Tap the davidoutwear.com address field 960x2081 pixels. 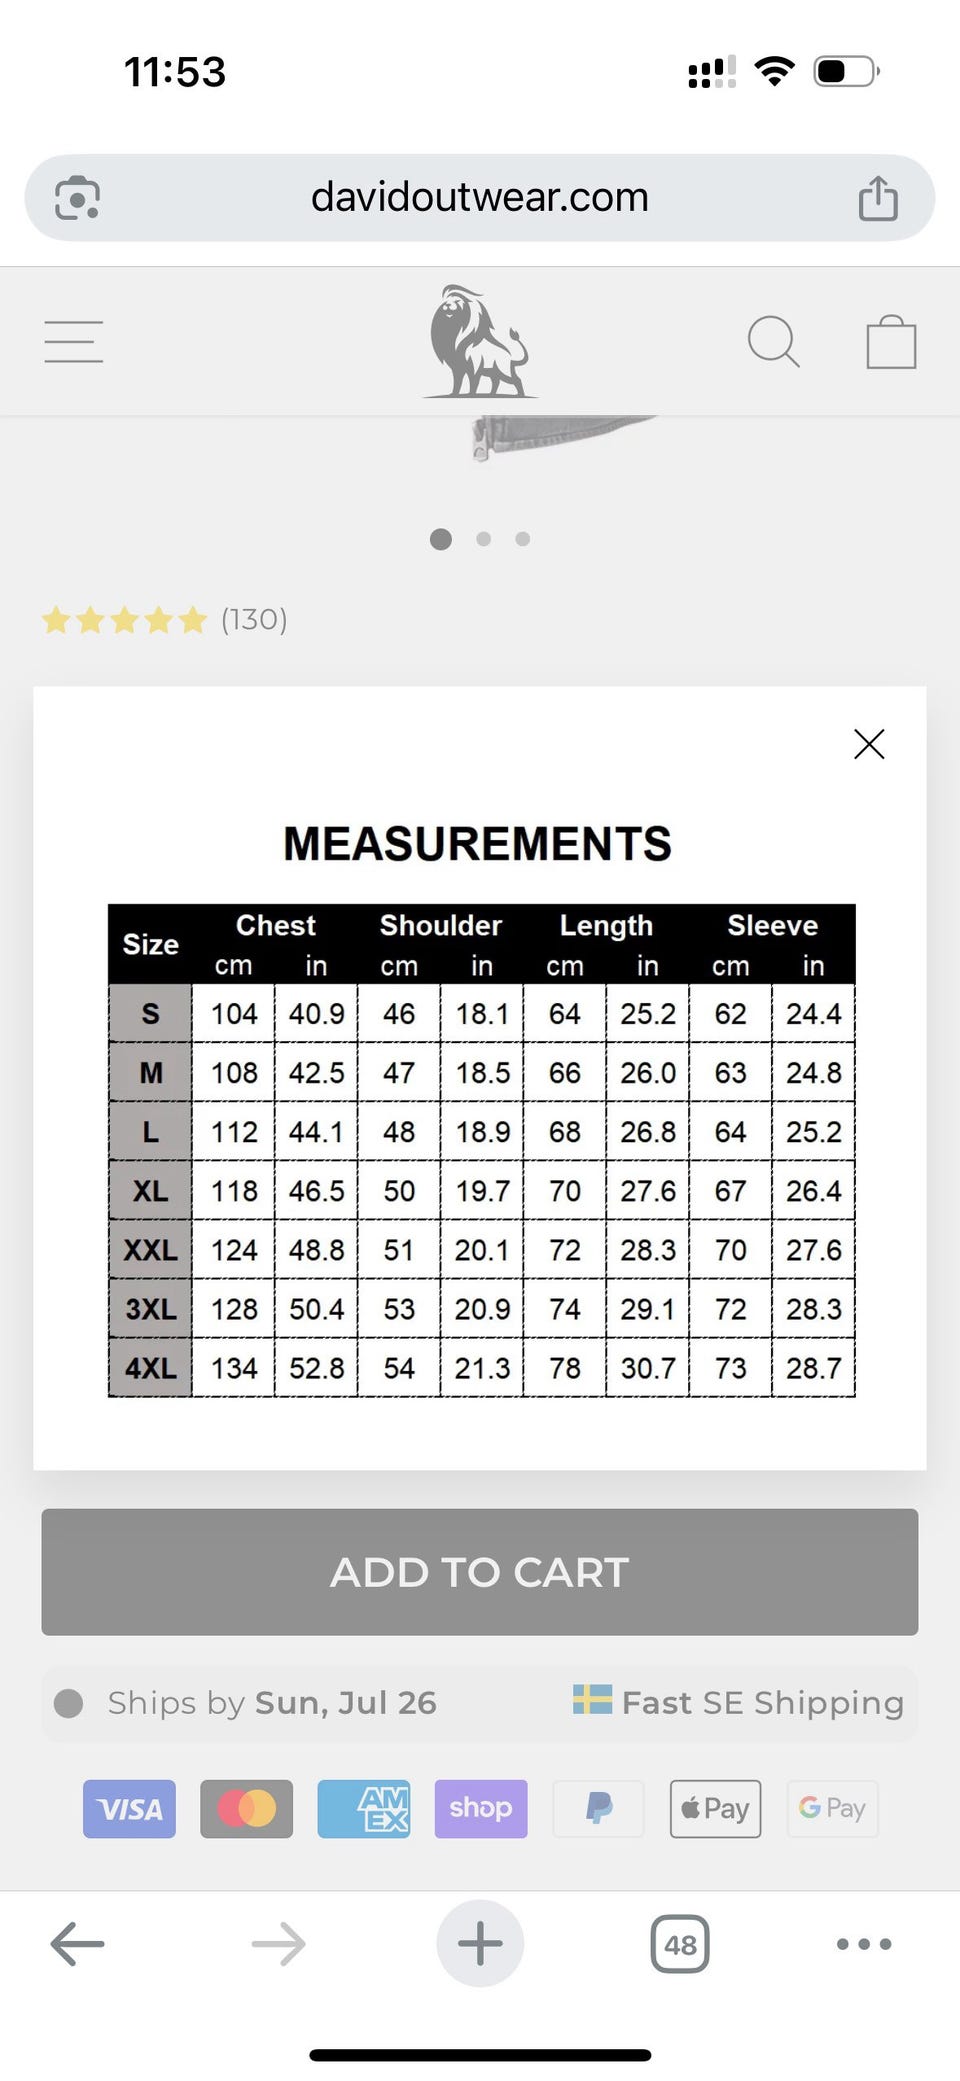[480, 197]
